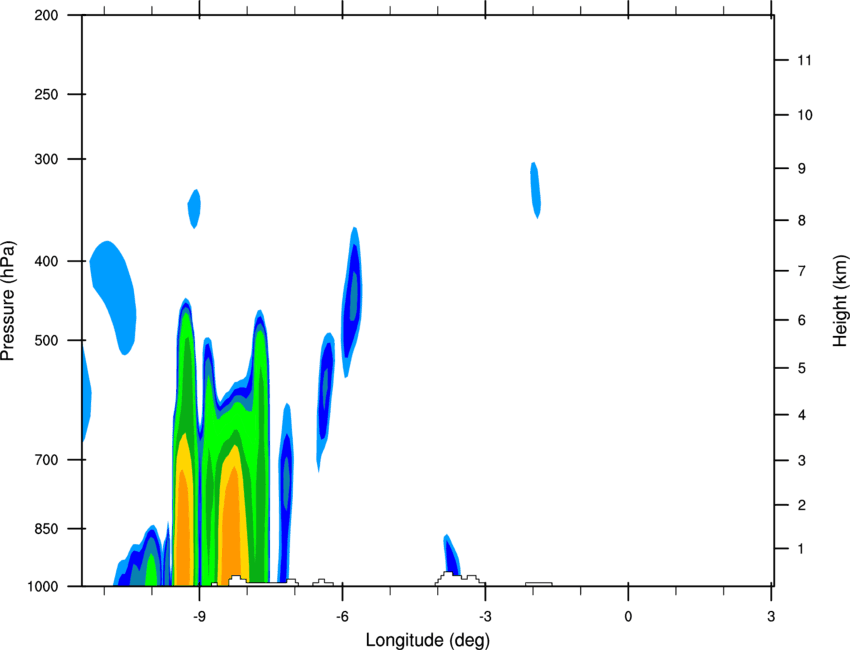
Task: Click the 'Pressure (hPa)' axis title
Action: tap(8, 301)
